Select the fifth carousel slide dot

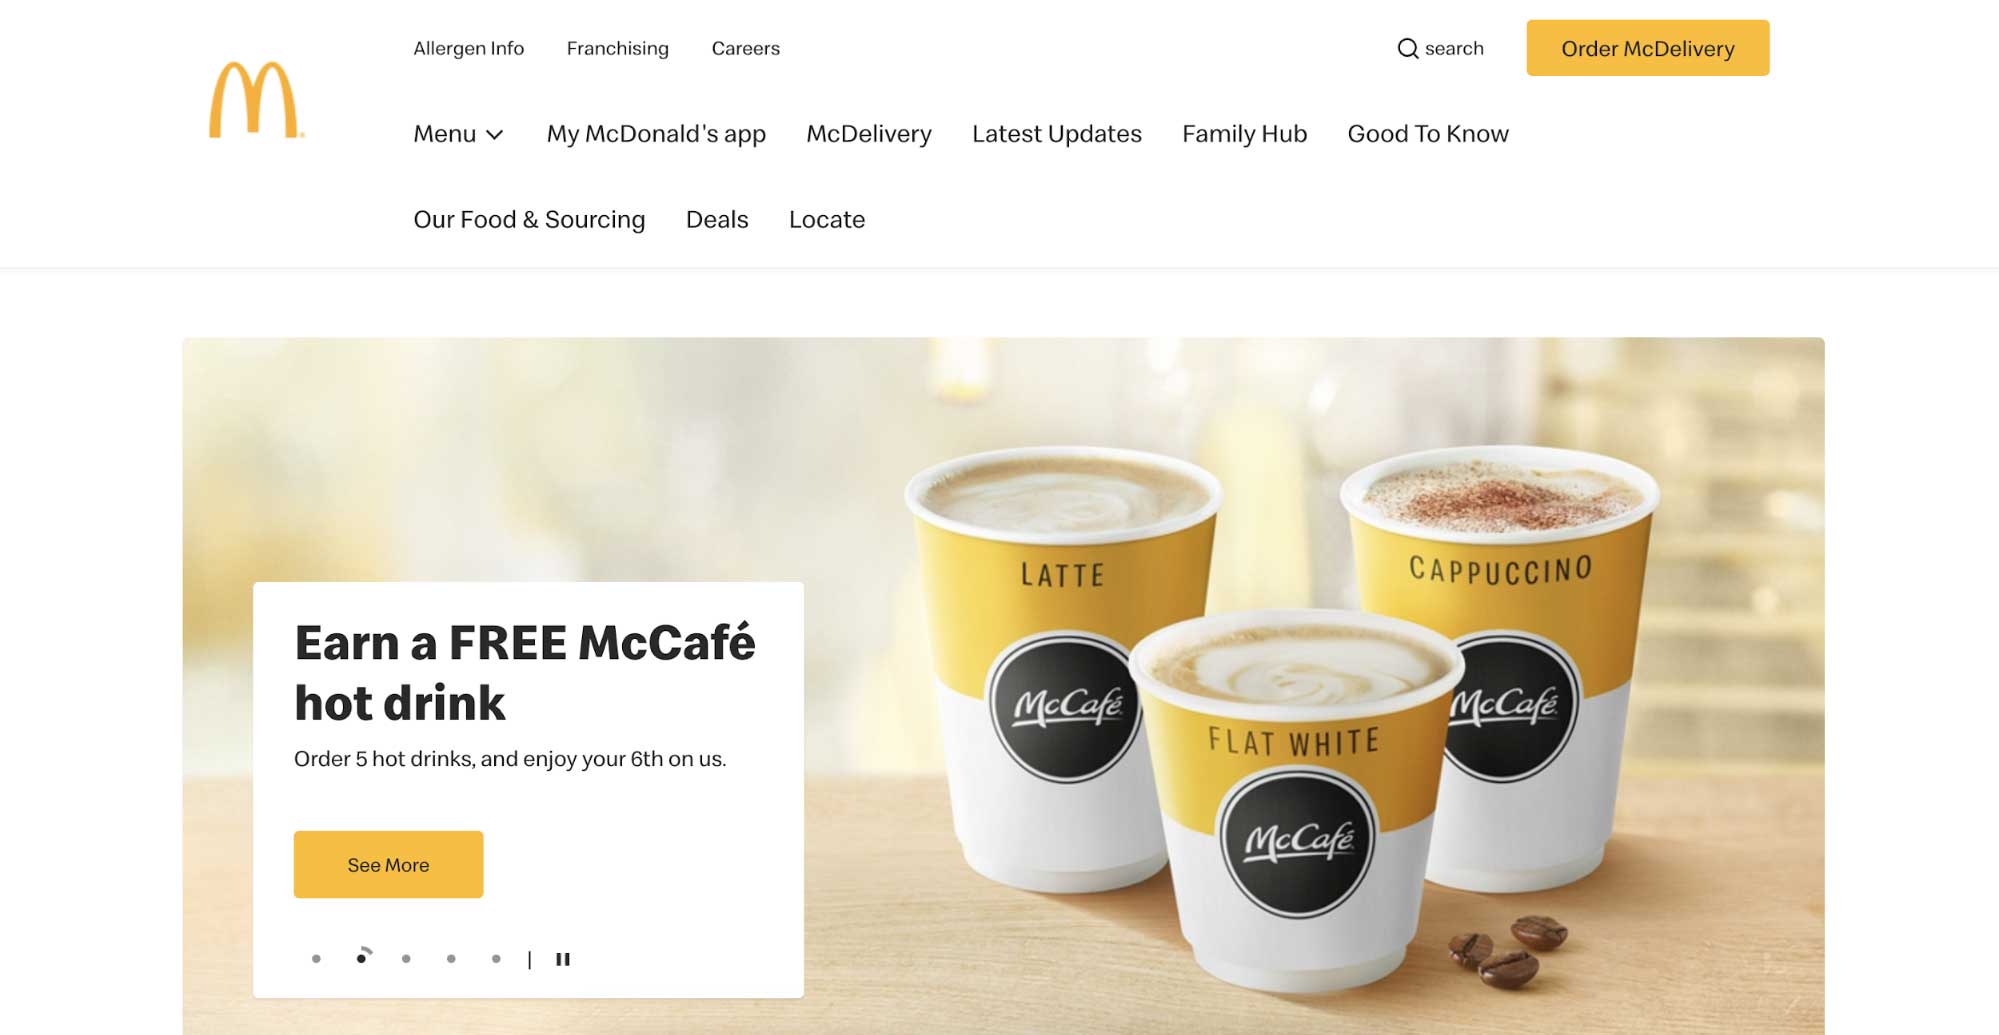coord(496,958)
